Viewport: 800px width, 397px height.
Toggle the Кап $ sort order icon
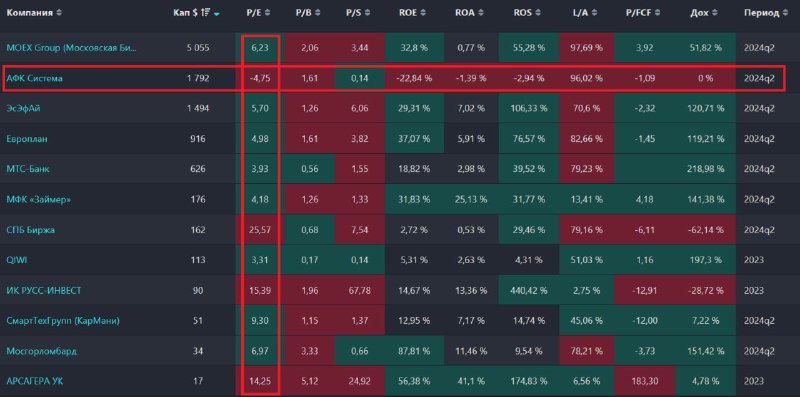[207, 13]
